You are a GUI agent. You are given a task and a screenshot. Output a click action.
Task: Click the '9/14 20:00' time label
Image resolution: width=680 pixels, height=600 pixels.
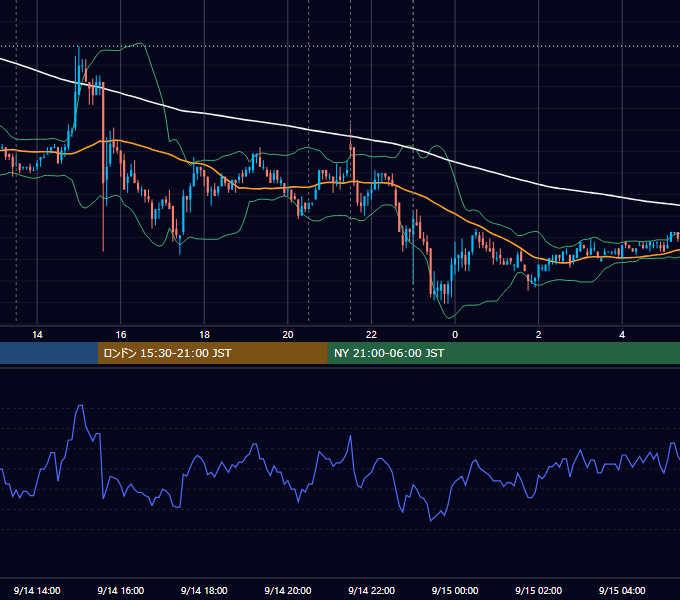point(288,590)
